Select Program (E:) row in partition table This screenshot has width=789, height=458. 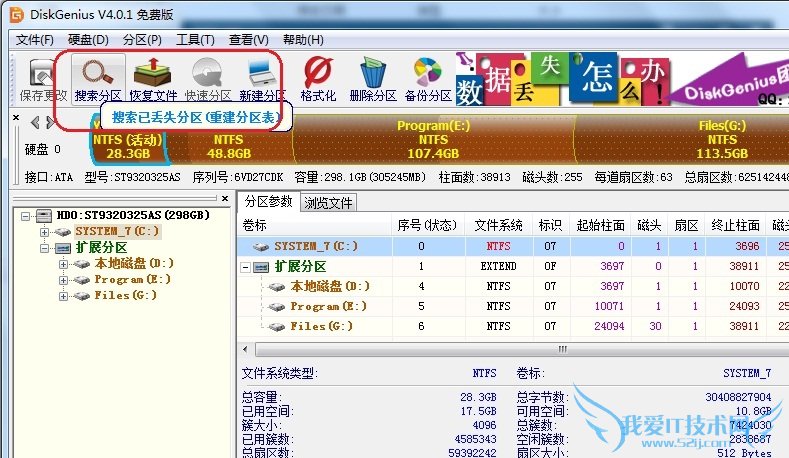(x=513, y=306)
